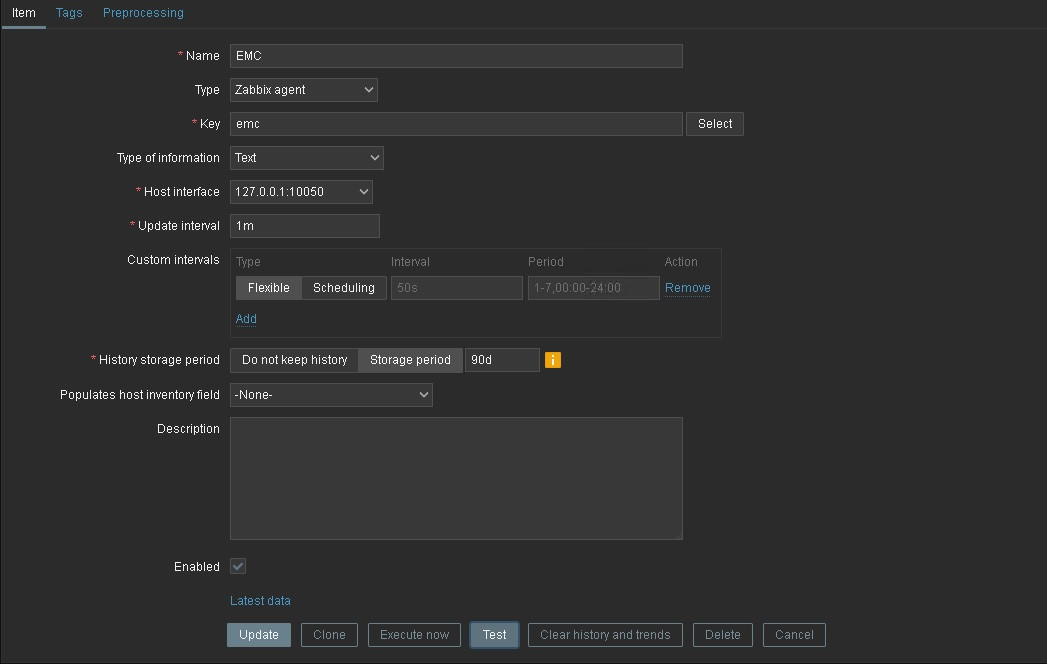The width and height of the screenshot is (1047, 664).
Task: Toggle the Enabled checkbox
Action: click(x=238, y=567)
